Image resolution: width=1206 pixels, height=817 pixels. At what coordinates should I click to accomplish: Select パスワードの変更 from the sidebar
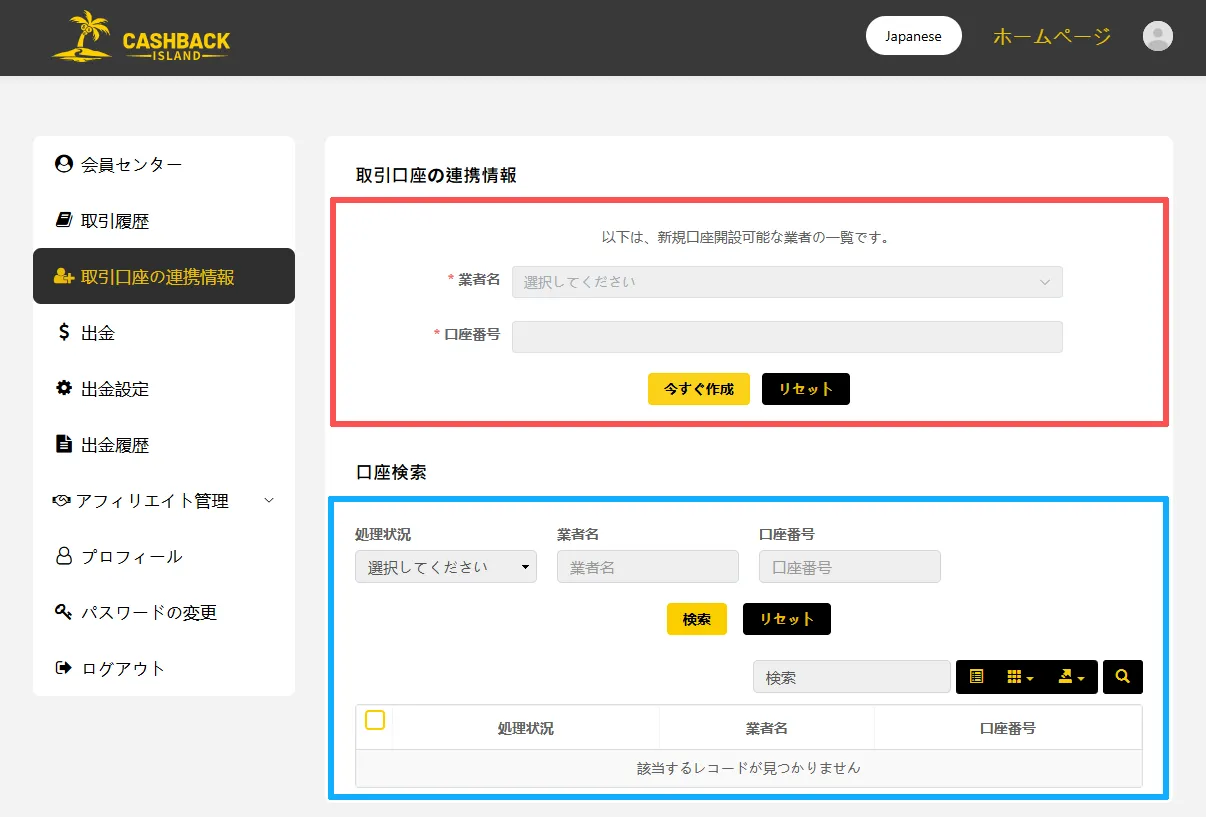148,612
